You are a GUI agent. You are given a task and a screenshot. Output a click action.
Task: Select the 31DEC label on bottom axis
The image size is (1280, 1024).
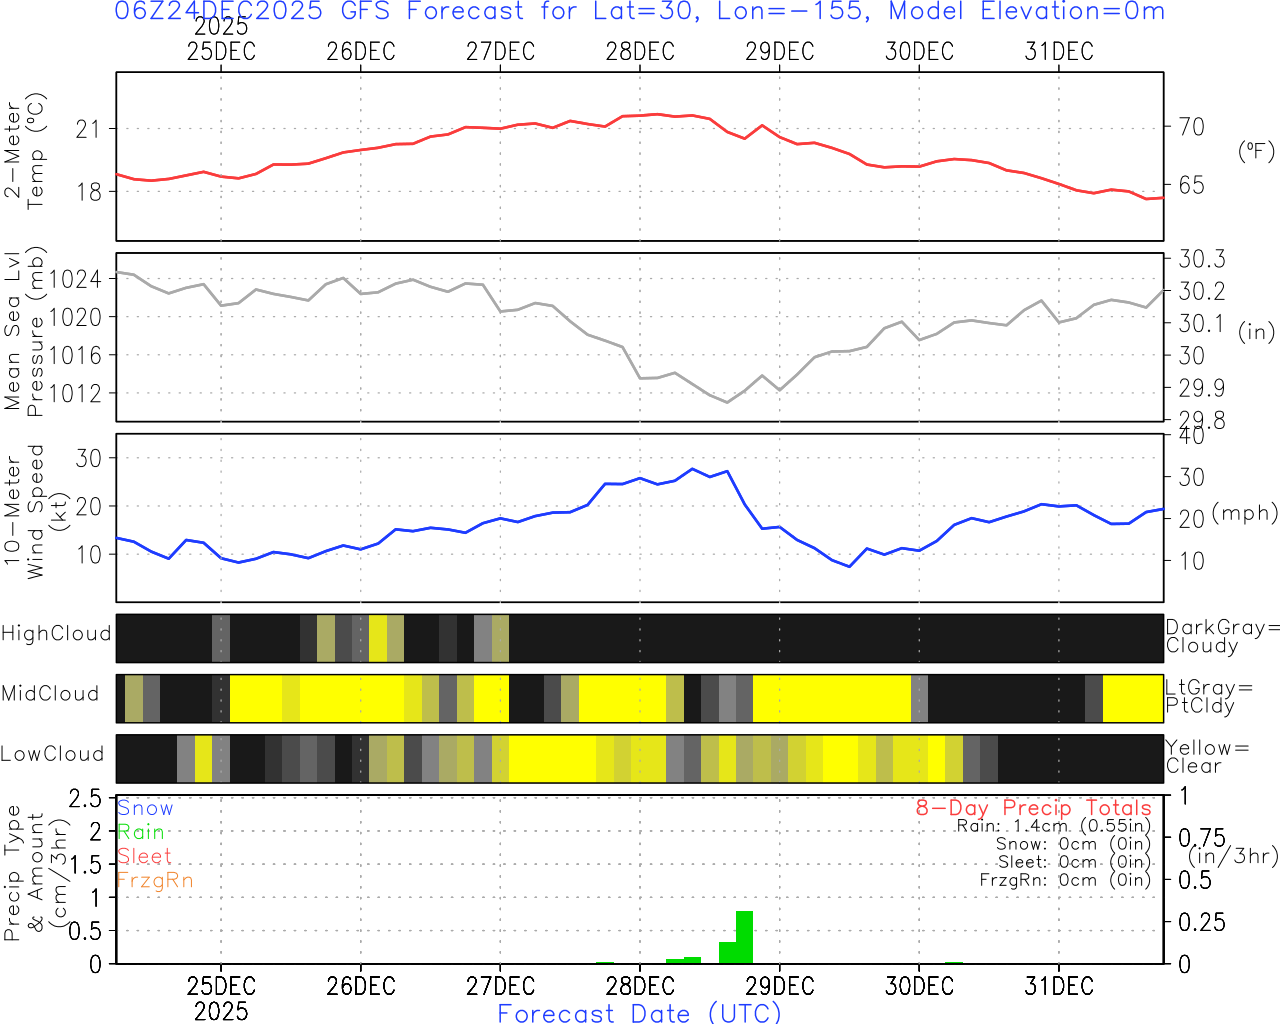pyautogui.click(x=1059, y=986)
